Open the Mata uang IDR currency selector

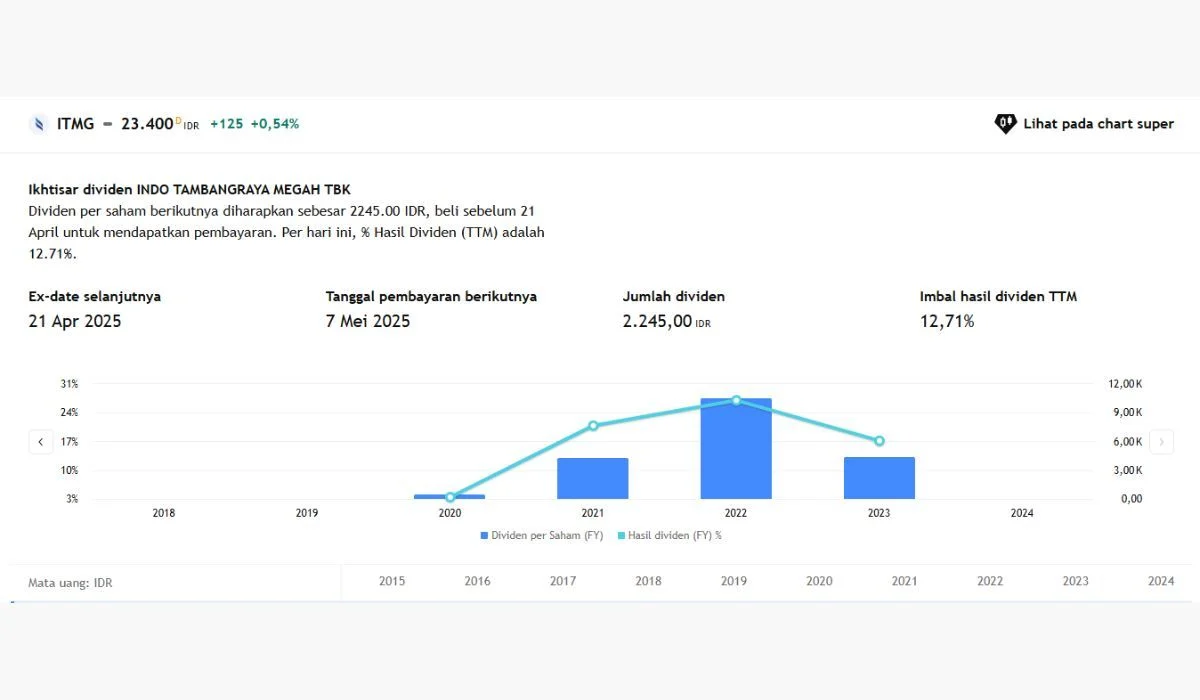click(70, 582)
